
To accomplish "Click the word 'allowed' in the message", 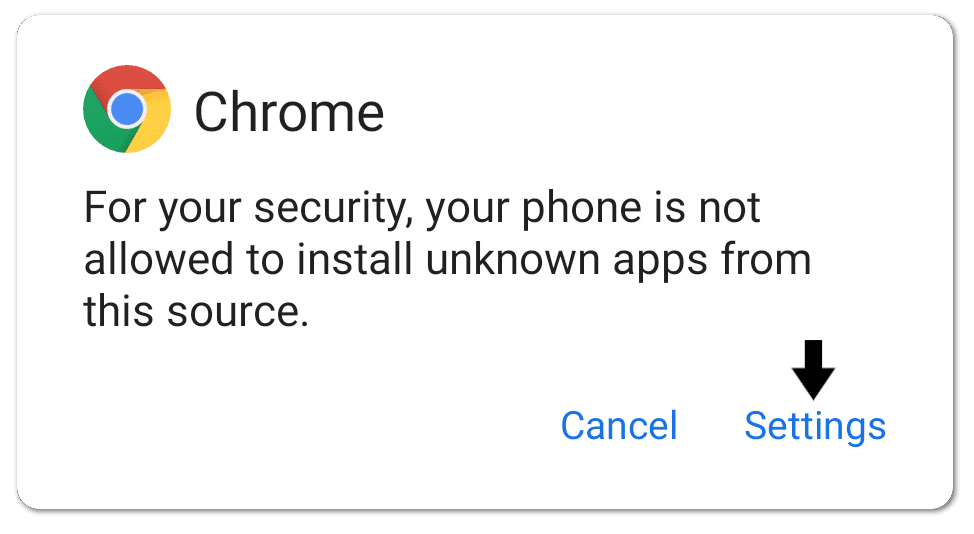I will [159, 259].
